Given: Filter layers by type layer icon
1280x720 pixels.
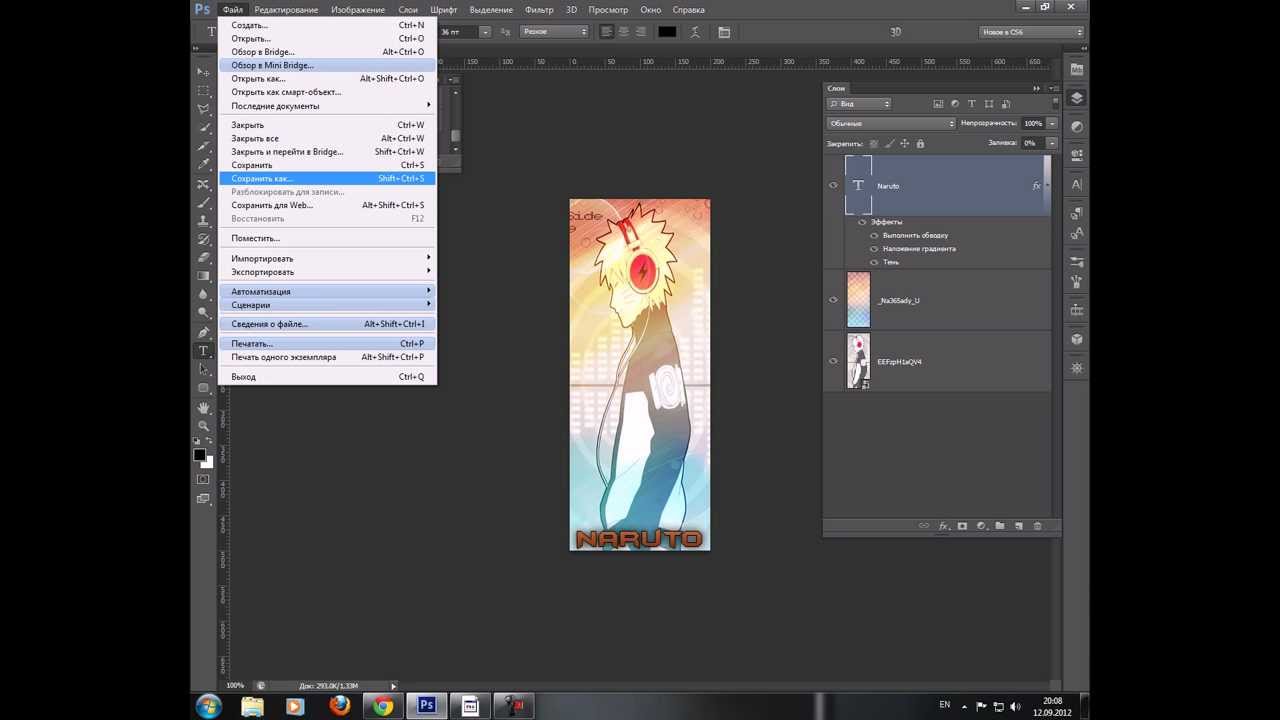Looking at the screenshot, I should pos(972,104).
